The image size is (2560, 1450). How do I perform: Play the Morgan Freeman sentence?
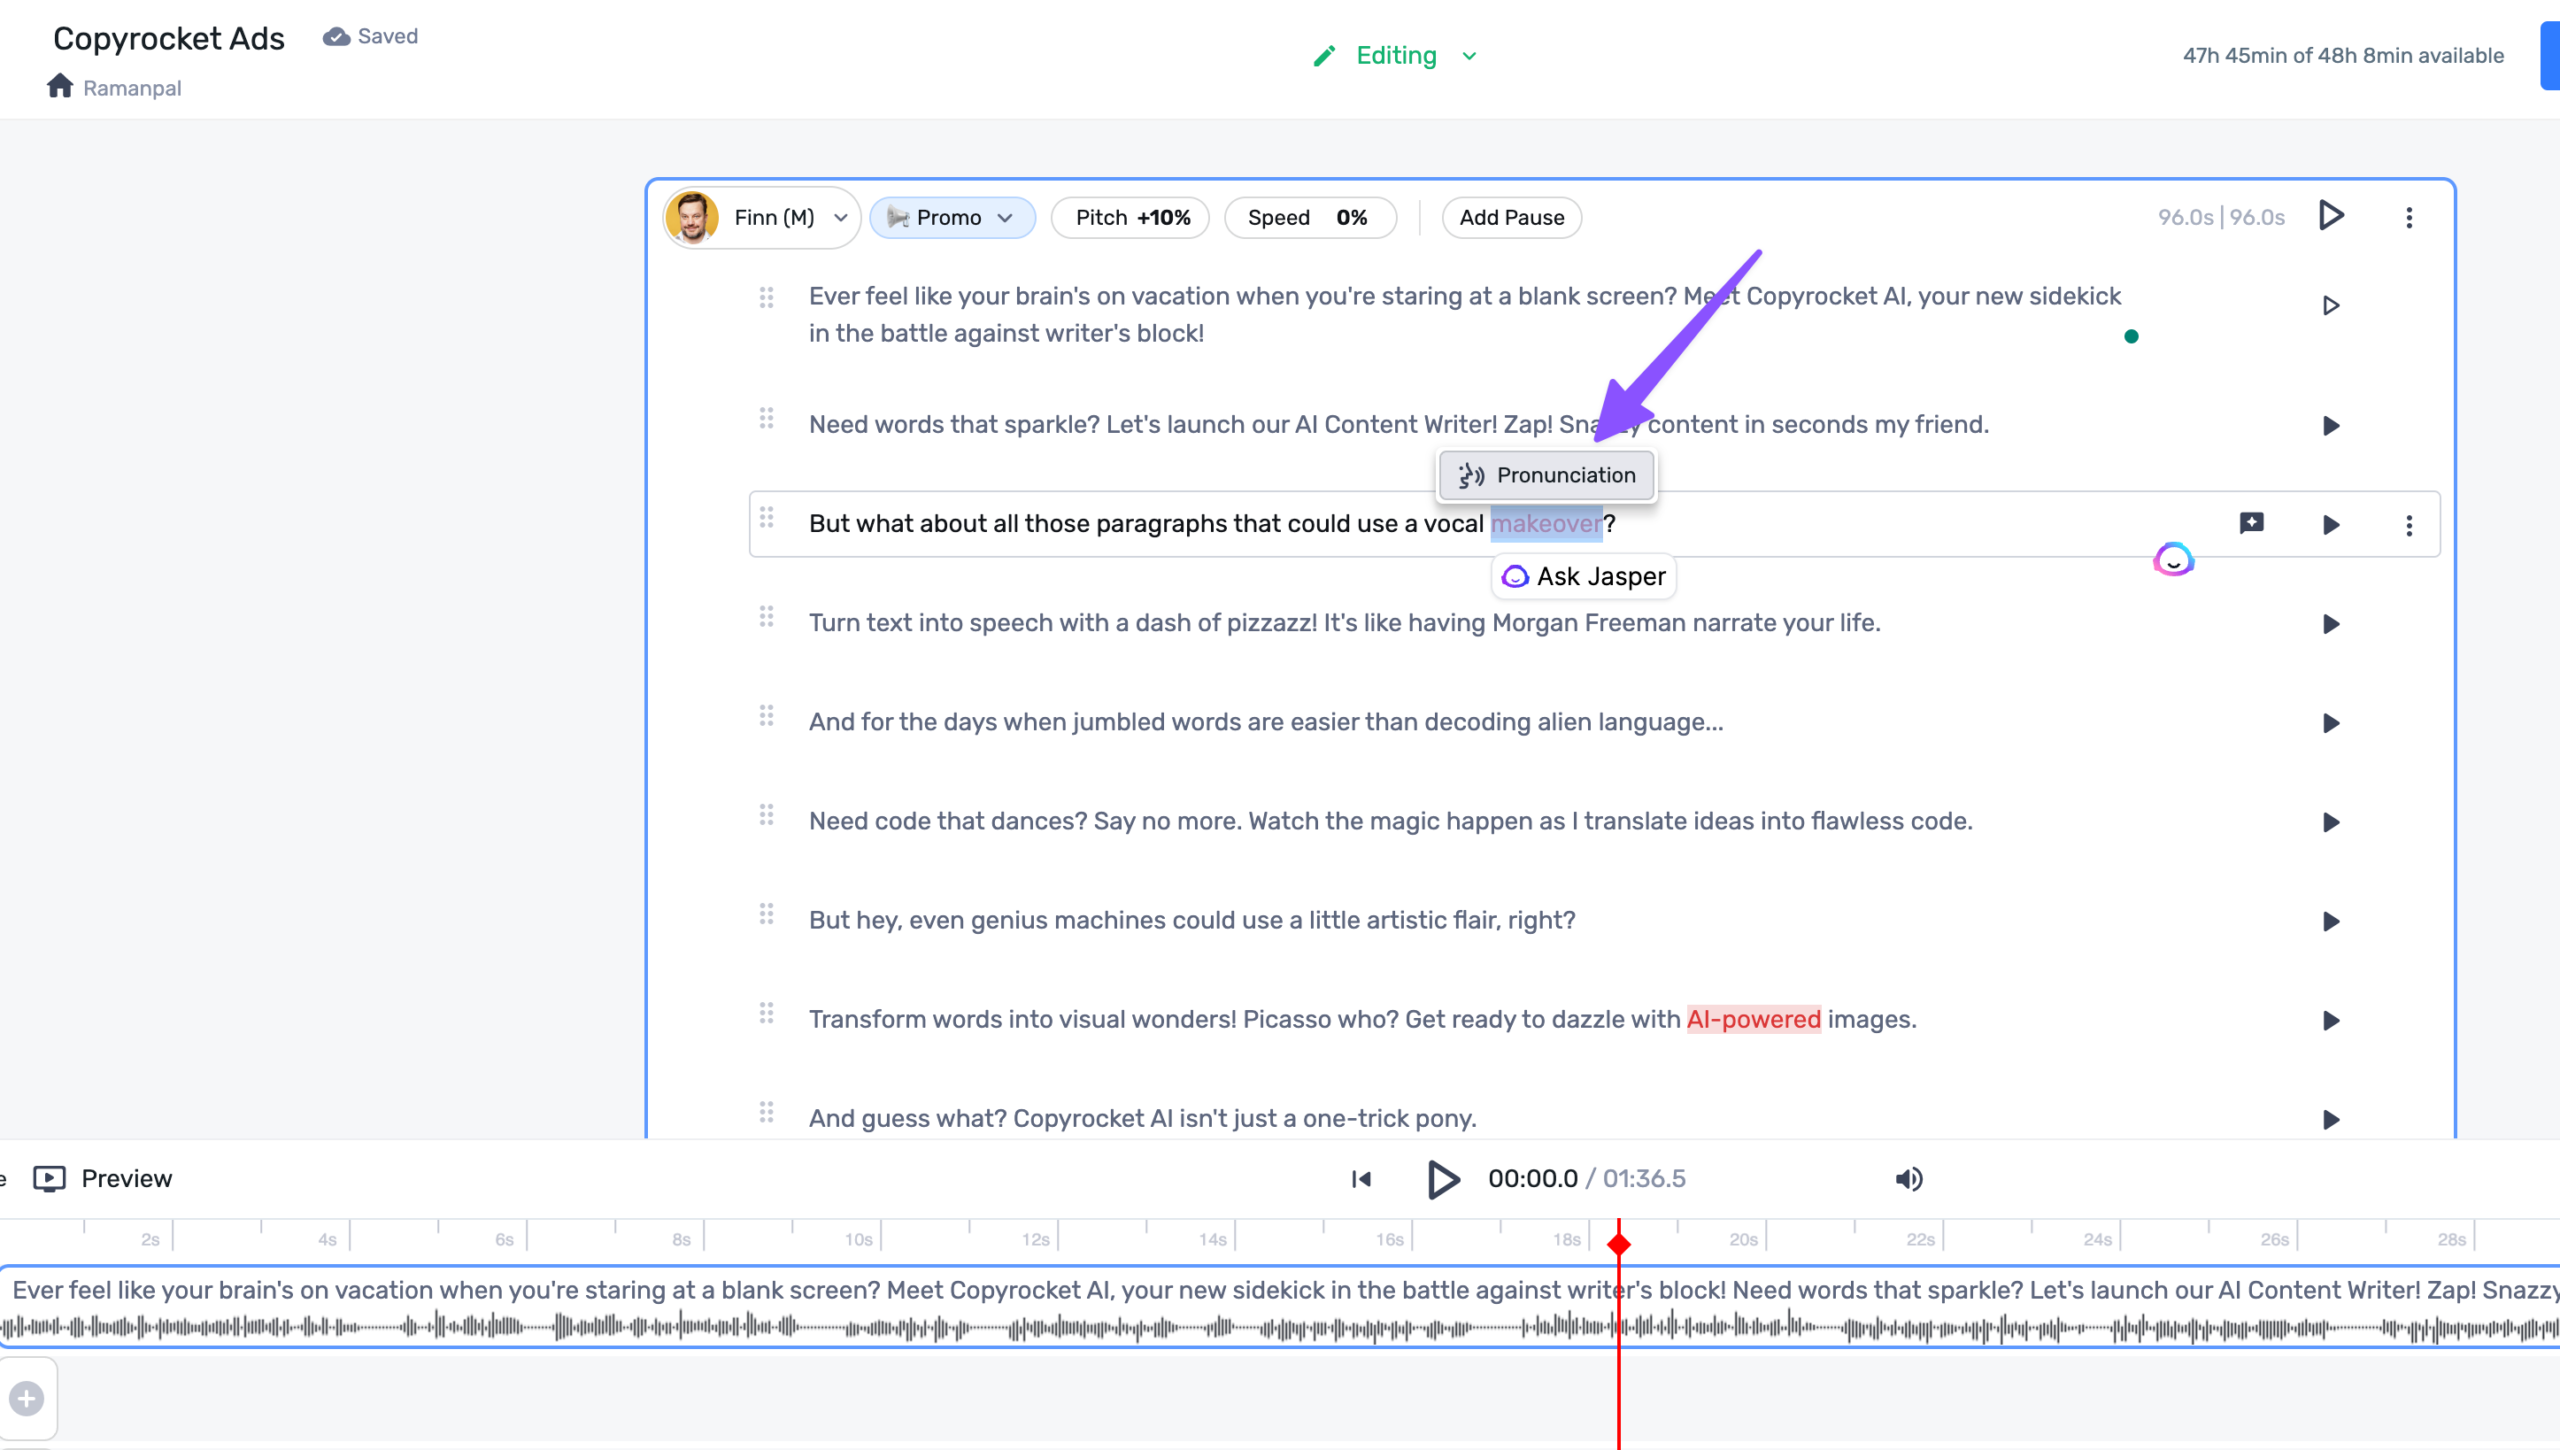[2331, 624]
